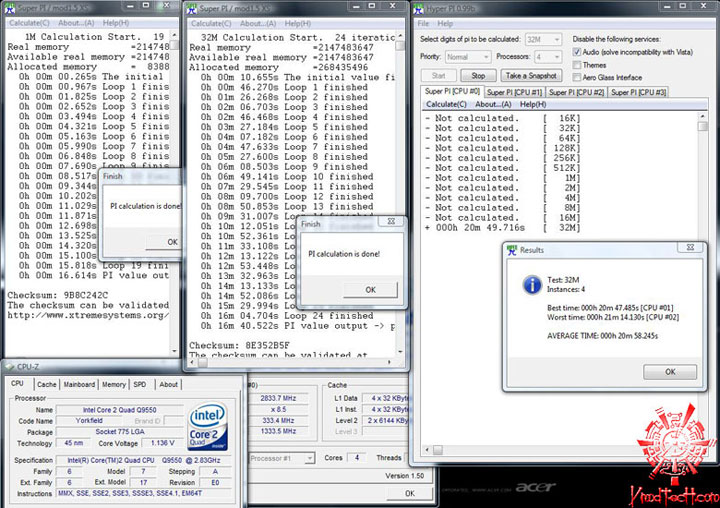
Task: Click OK in the 32M Finish dialog
Action: (x=370, y=290)
